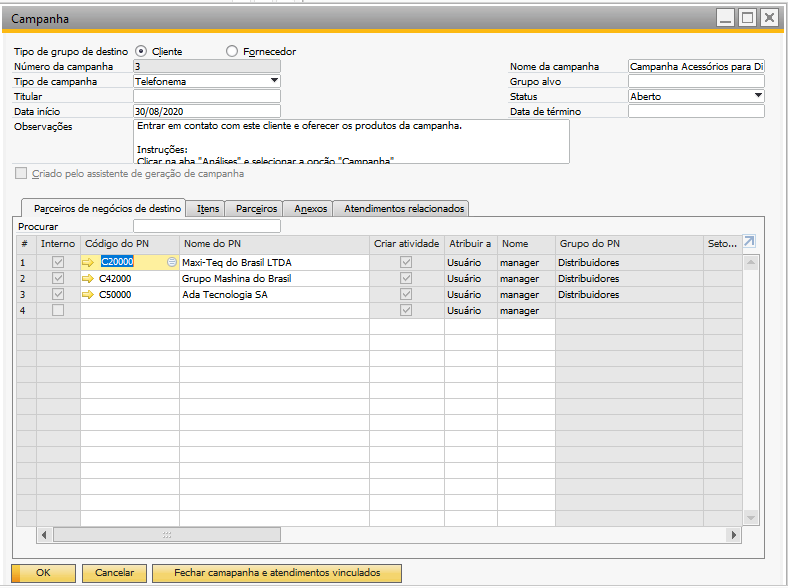788x588 pixels.
Task: Click horizontal scrollbar right arrow
Action: (734, 535)
